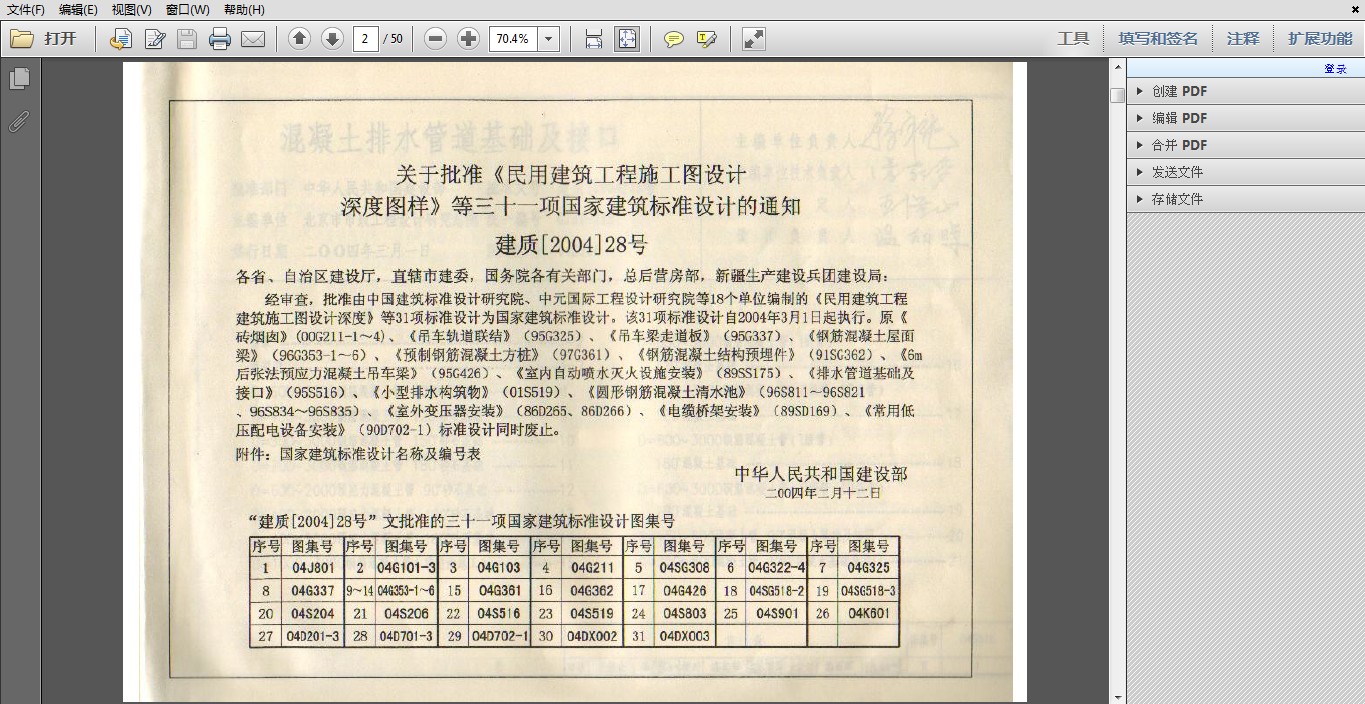The image size is (1365, 704).
Task: Zoom in with the plus button
Action: click(468, 39)
